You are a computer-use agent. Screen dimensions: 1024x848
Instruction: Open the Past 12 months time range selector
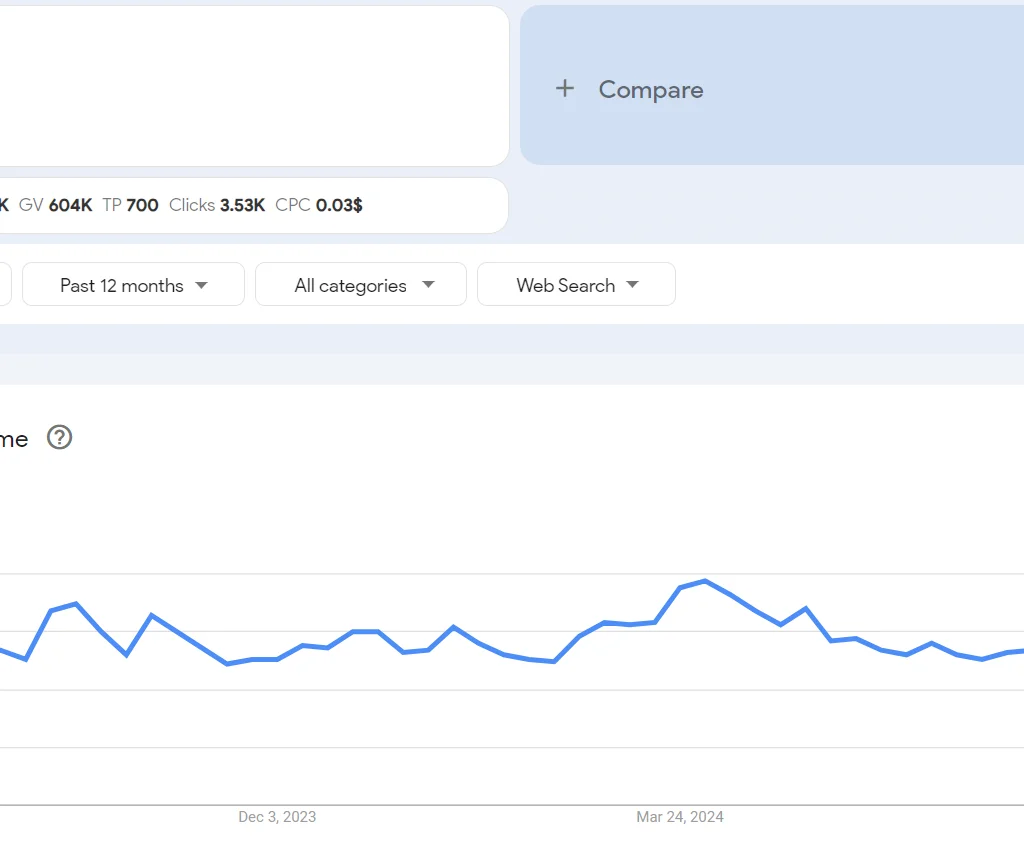[132, 284]
